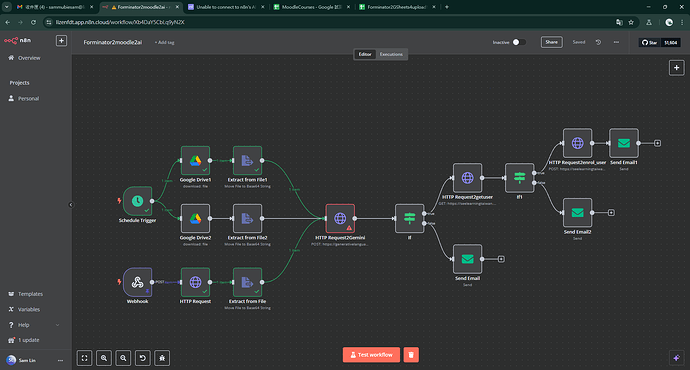Zoom in on the workflow canvas
Viewport: 690px width, 370px height.
tap(104, 358)
